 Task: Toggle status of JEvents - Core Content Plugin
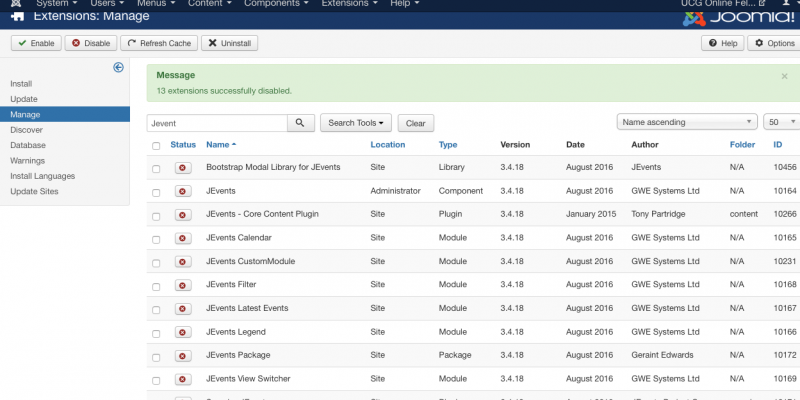pyautogui.click(x=183, y=215)
